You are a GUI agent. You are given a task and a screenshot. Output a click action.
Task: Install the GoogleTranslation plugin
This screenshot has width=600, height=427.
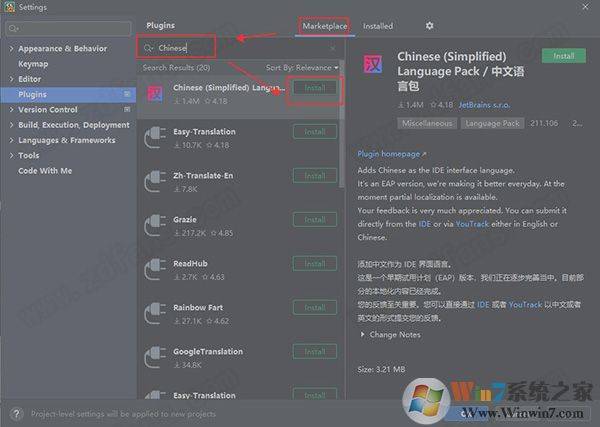(x=315, y=352)
